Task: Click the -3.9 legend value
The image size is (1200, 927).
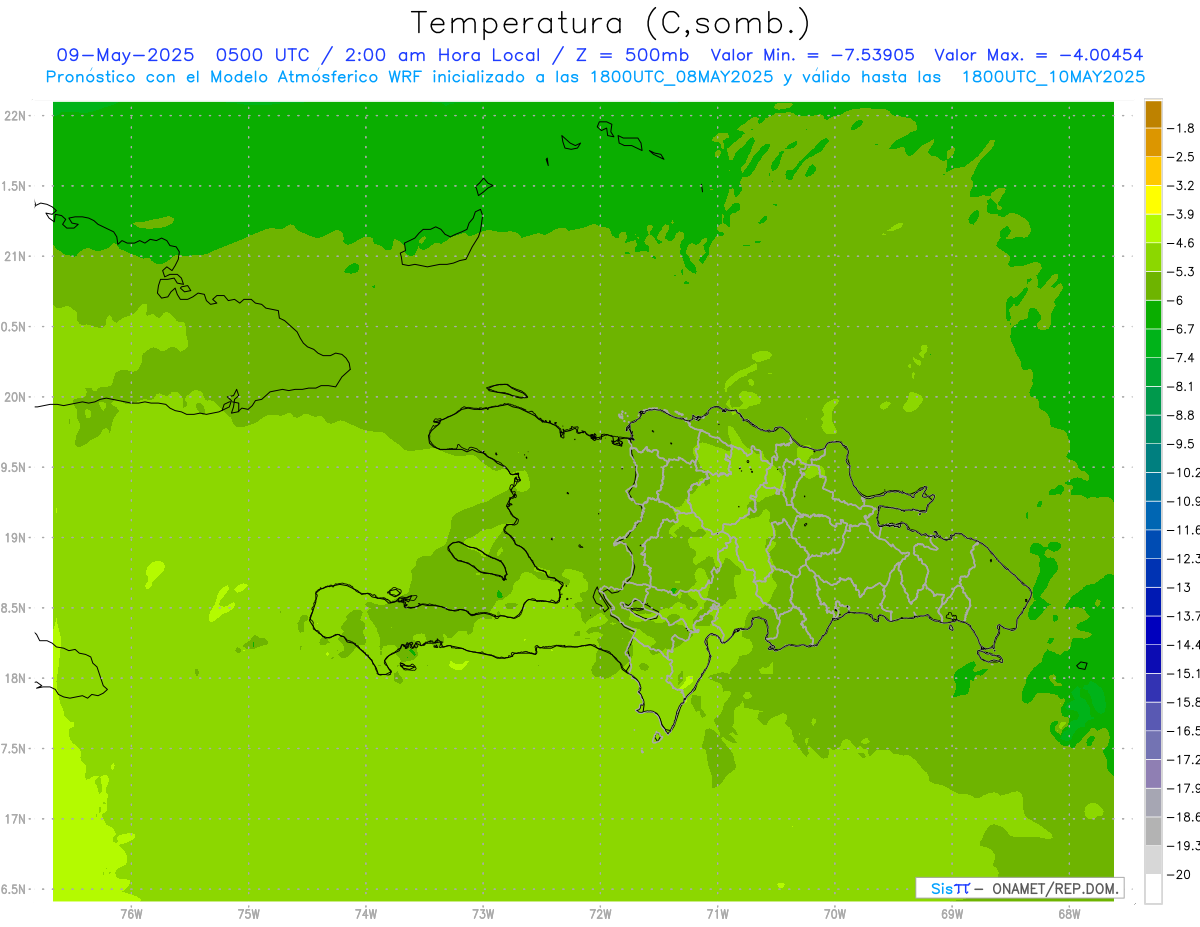Action: pos(1181,214)
